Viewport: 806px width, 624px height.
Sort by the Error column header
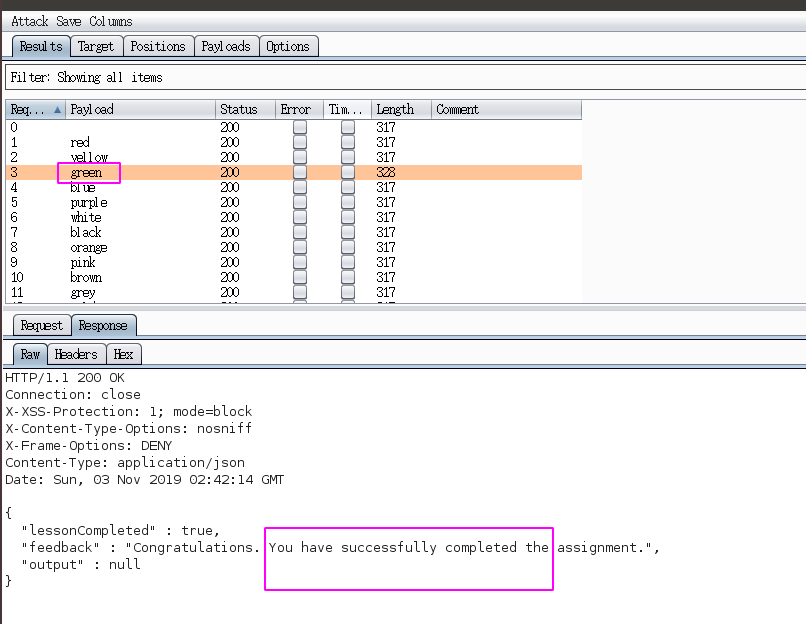tap(299, 109)
